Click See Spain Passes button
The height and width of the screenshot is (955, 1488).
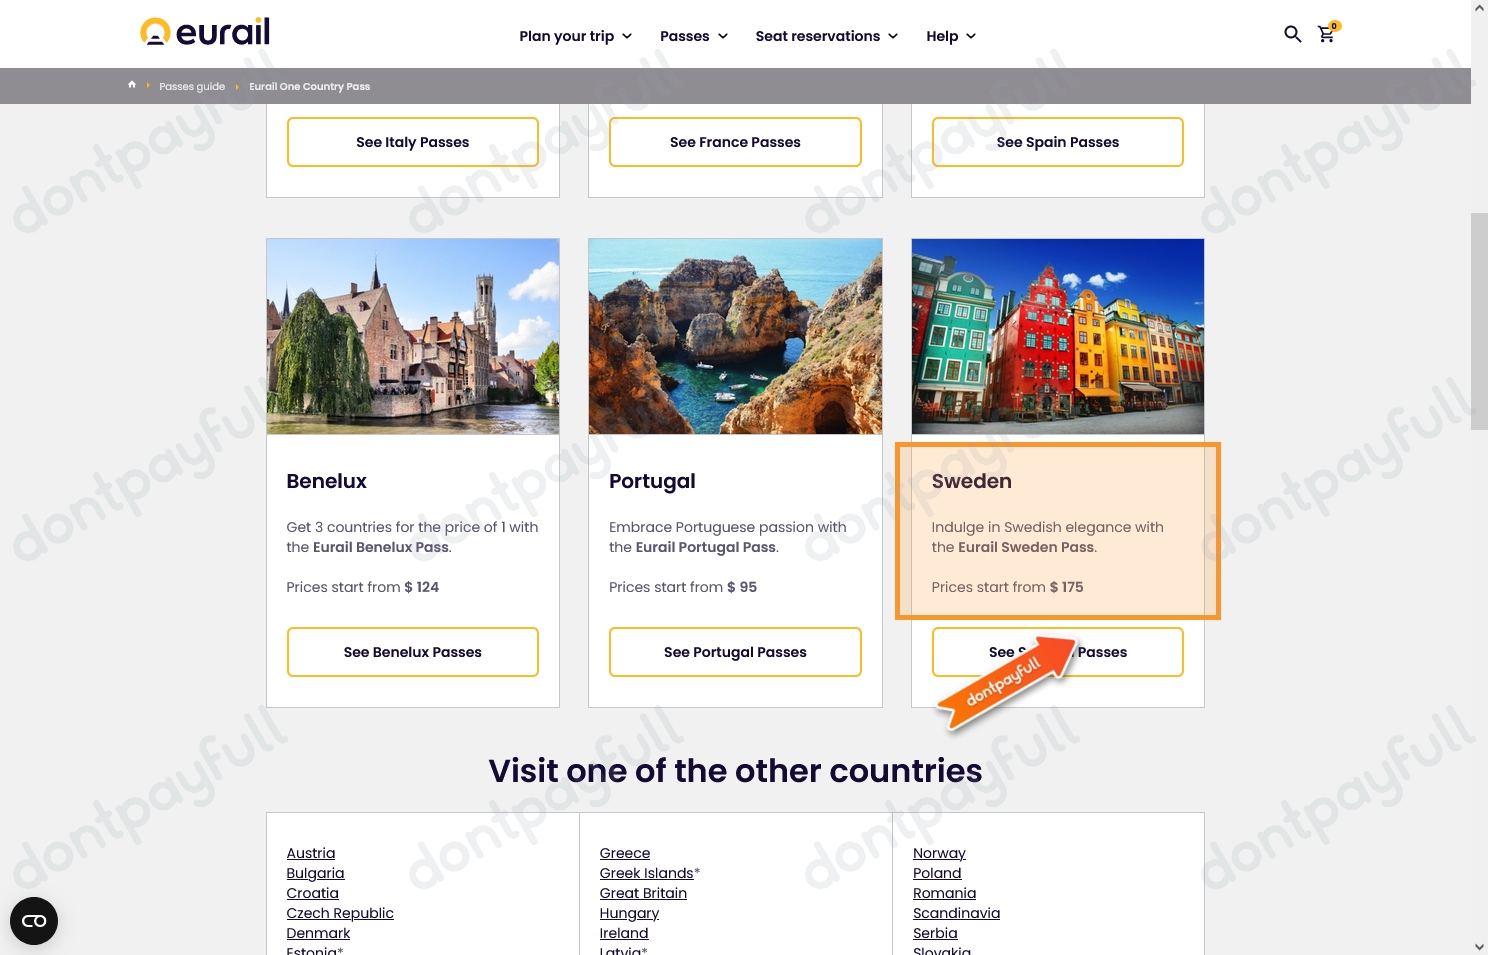1057,142
